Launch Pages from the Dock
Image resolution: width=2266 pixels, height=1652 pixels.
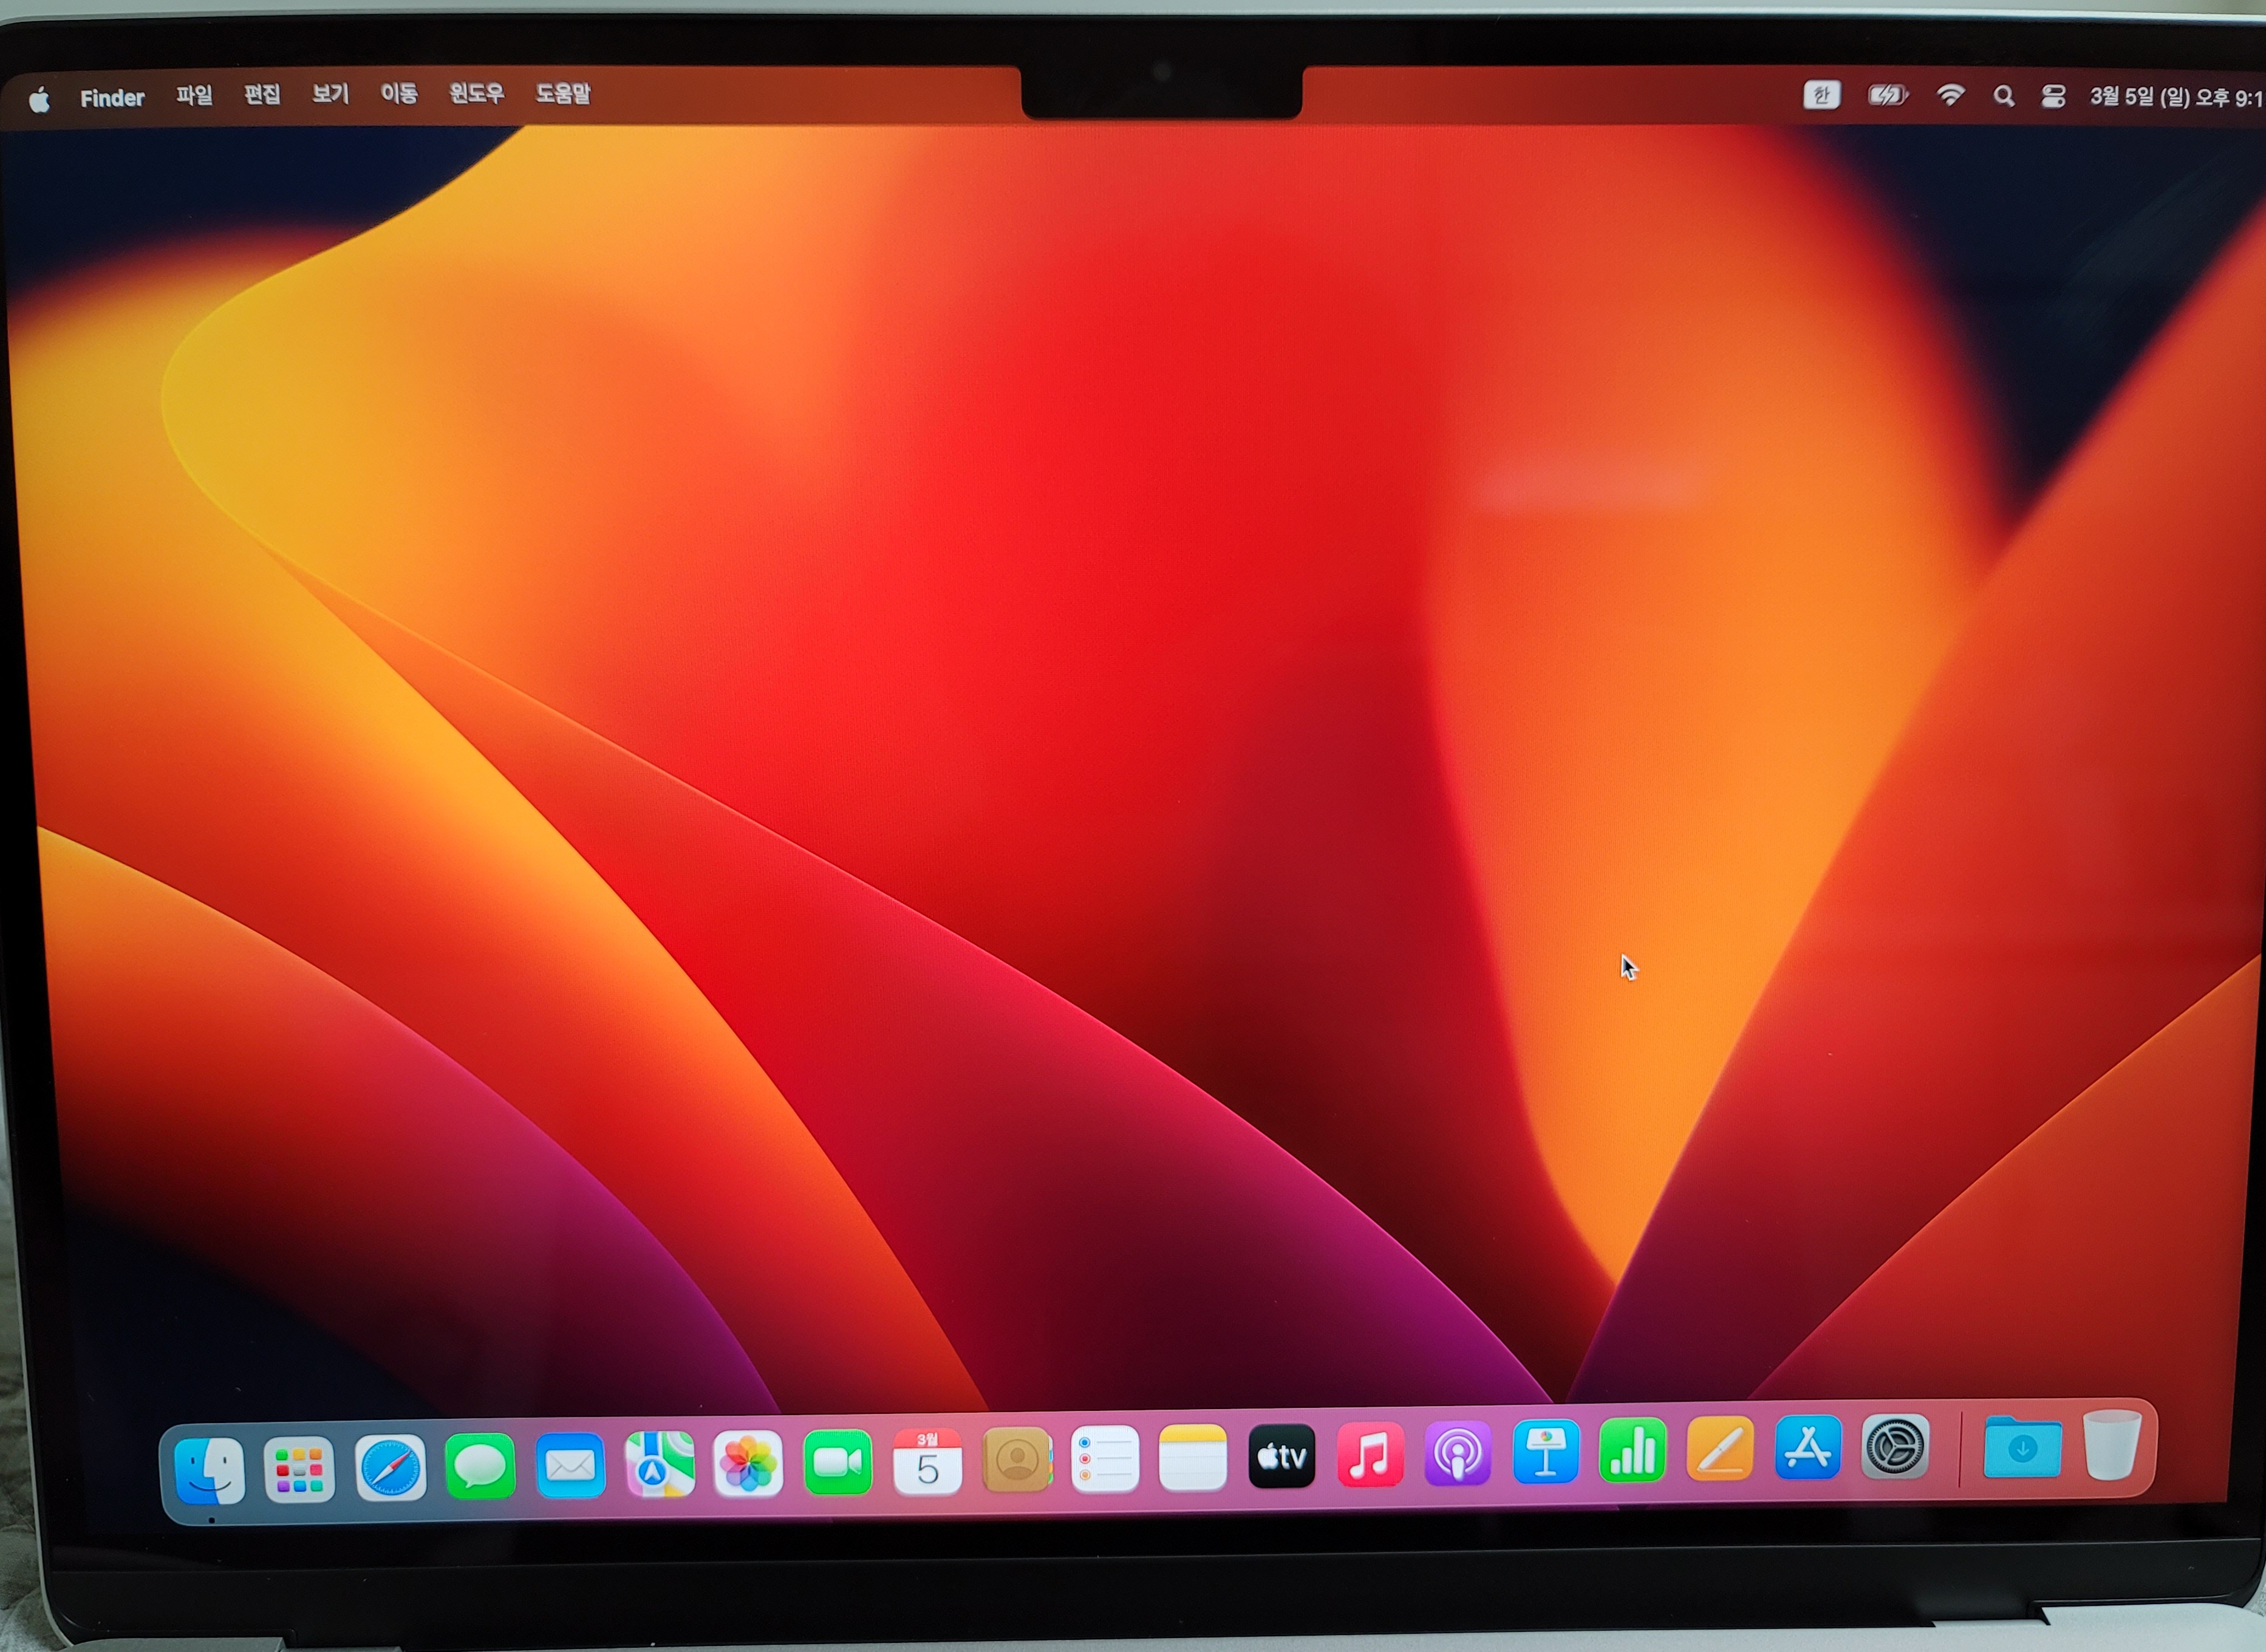click(x=1720, y=1449)
